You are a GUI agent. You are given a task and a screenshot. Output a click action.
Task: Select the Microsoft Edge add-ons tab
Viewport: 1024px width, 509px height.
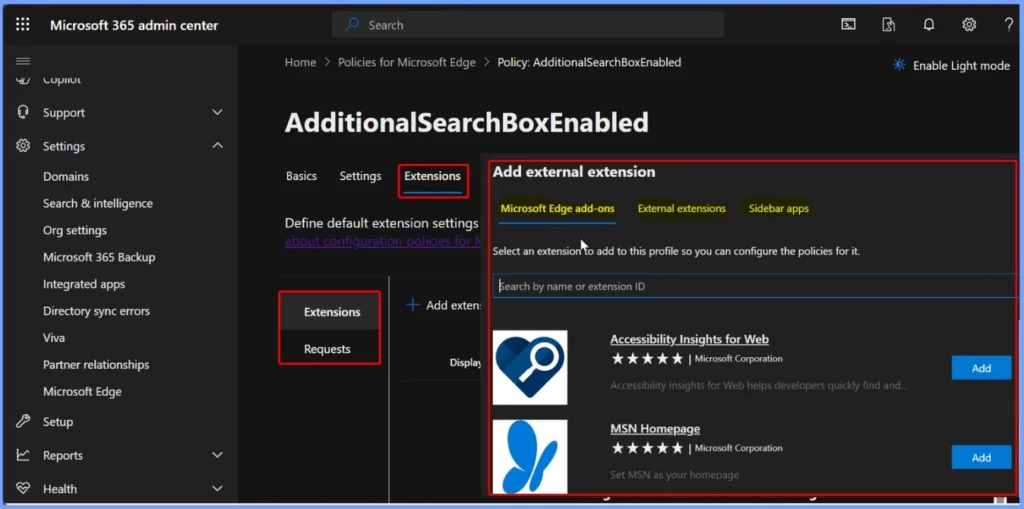coord(557,208)
